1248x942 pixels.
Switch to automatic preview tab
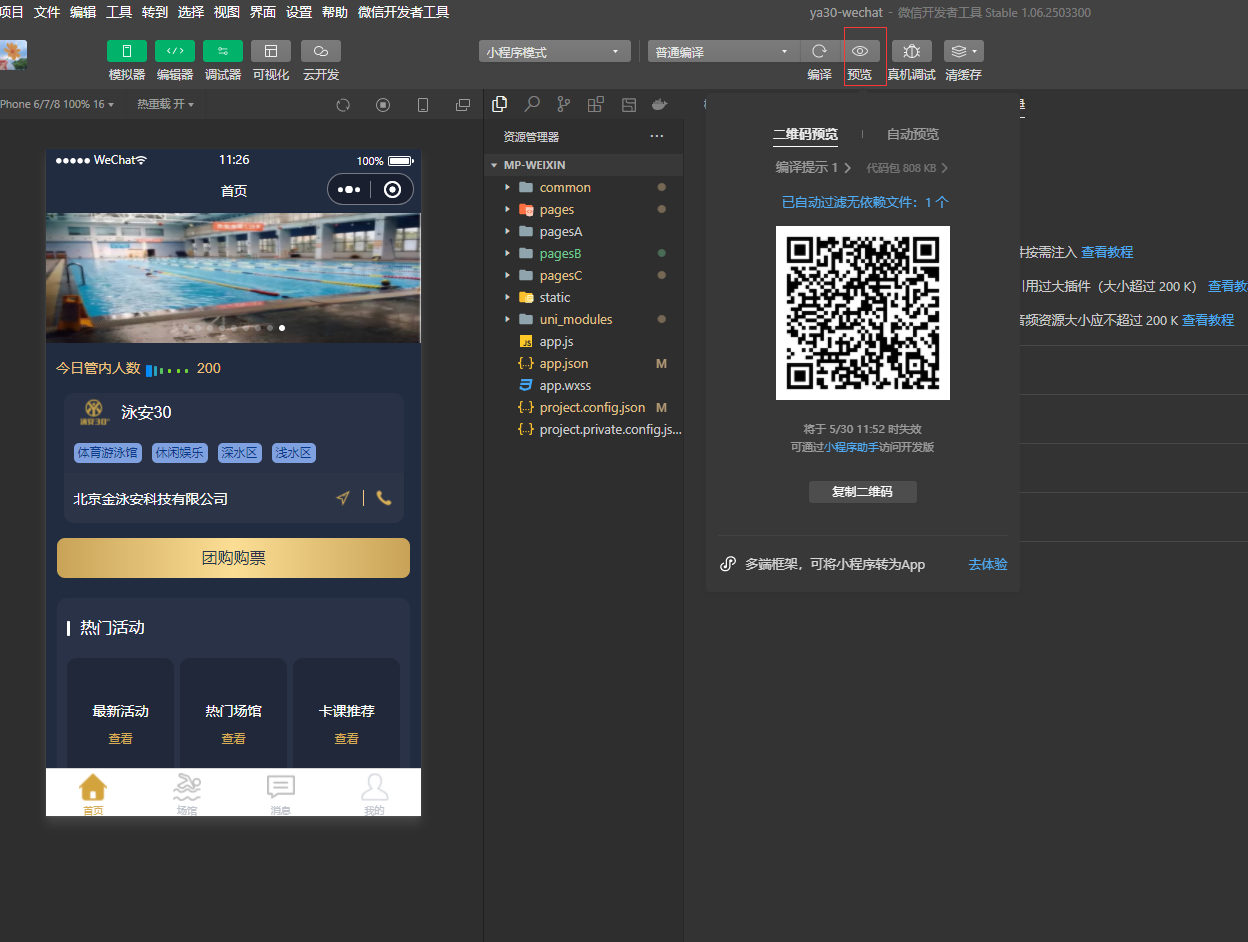point(913,134)
